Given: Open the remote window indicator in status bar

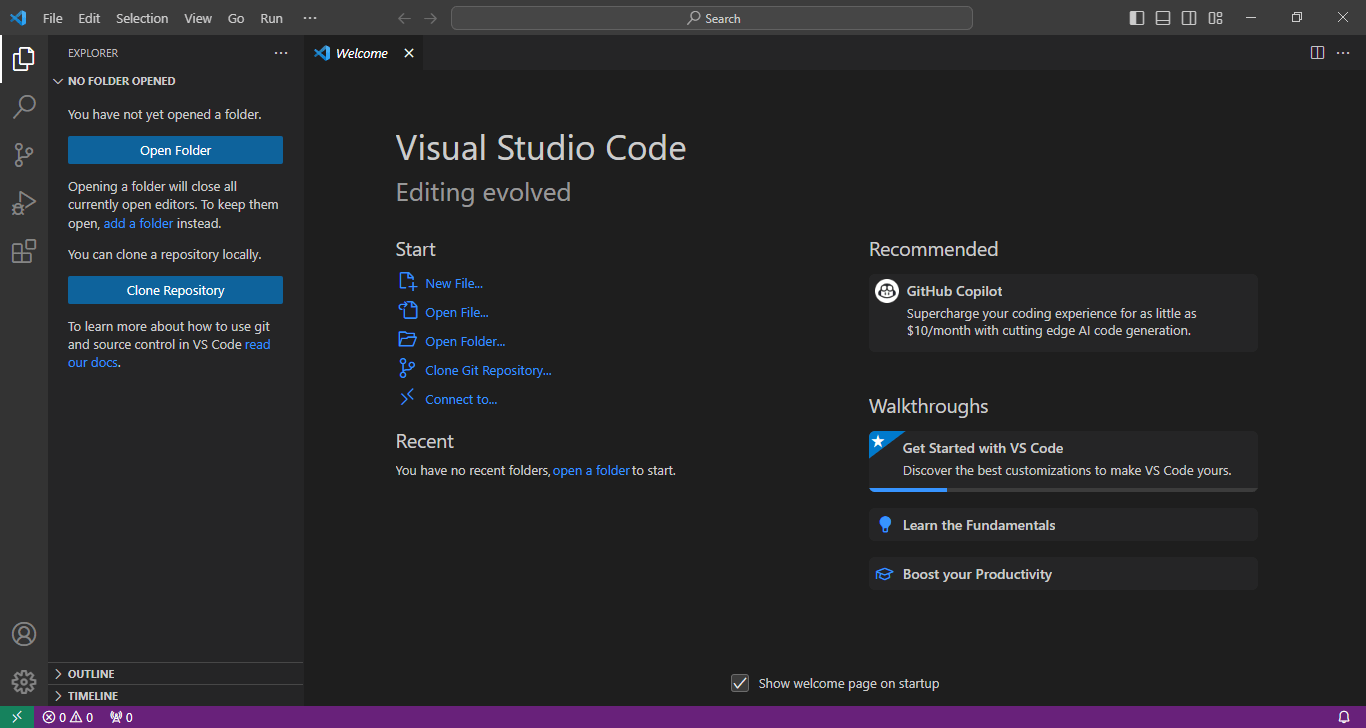Looking at the screenshot, I should click(x=17, y=717).
